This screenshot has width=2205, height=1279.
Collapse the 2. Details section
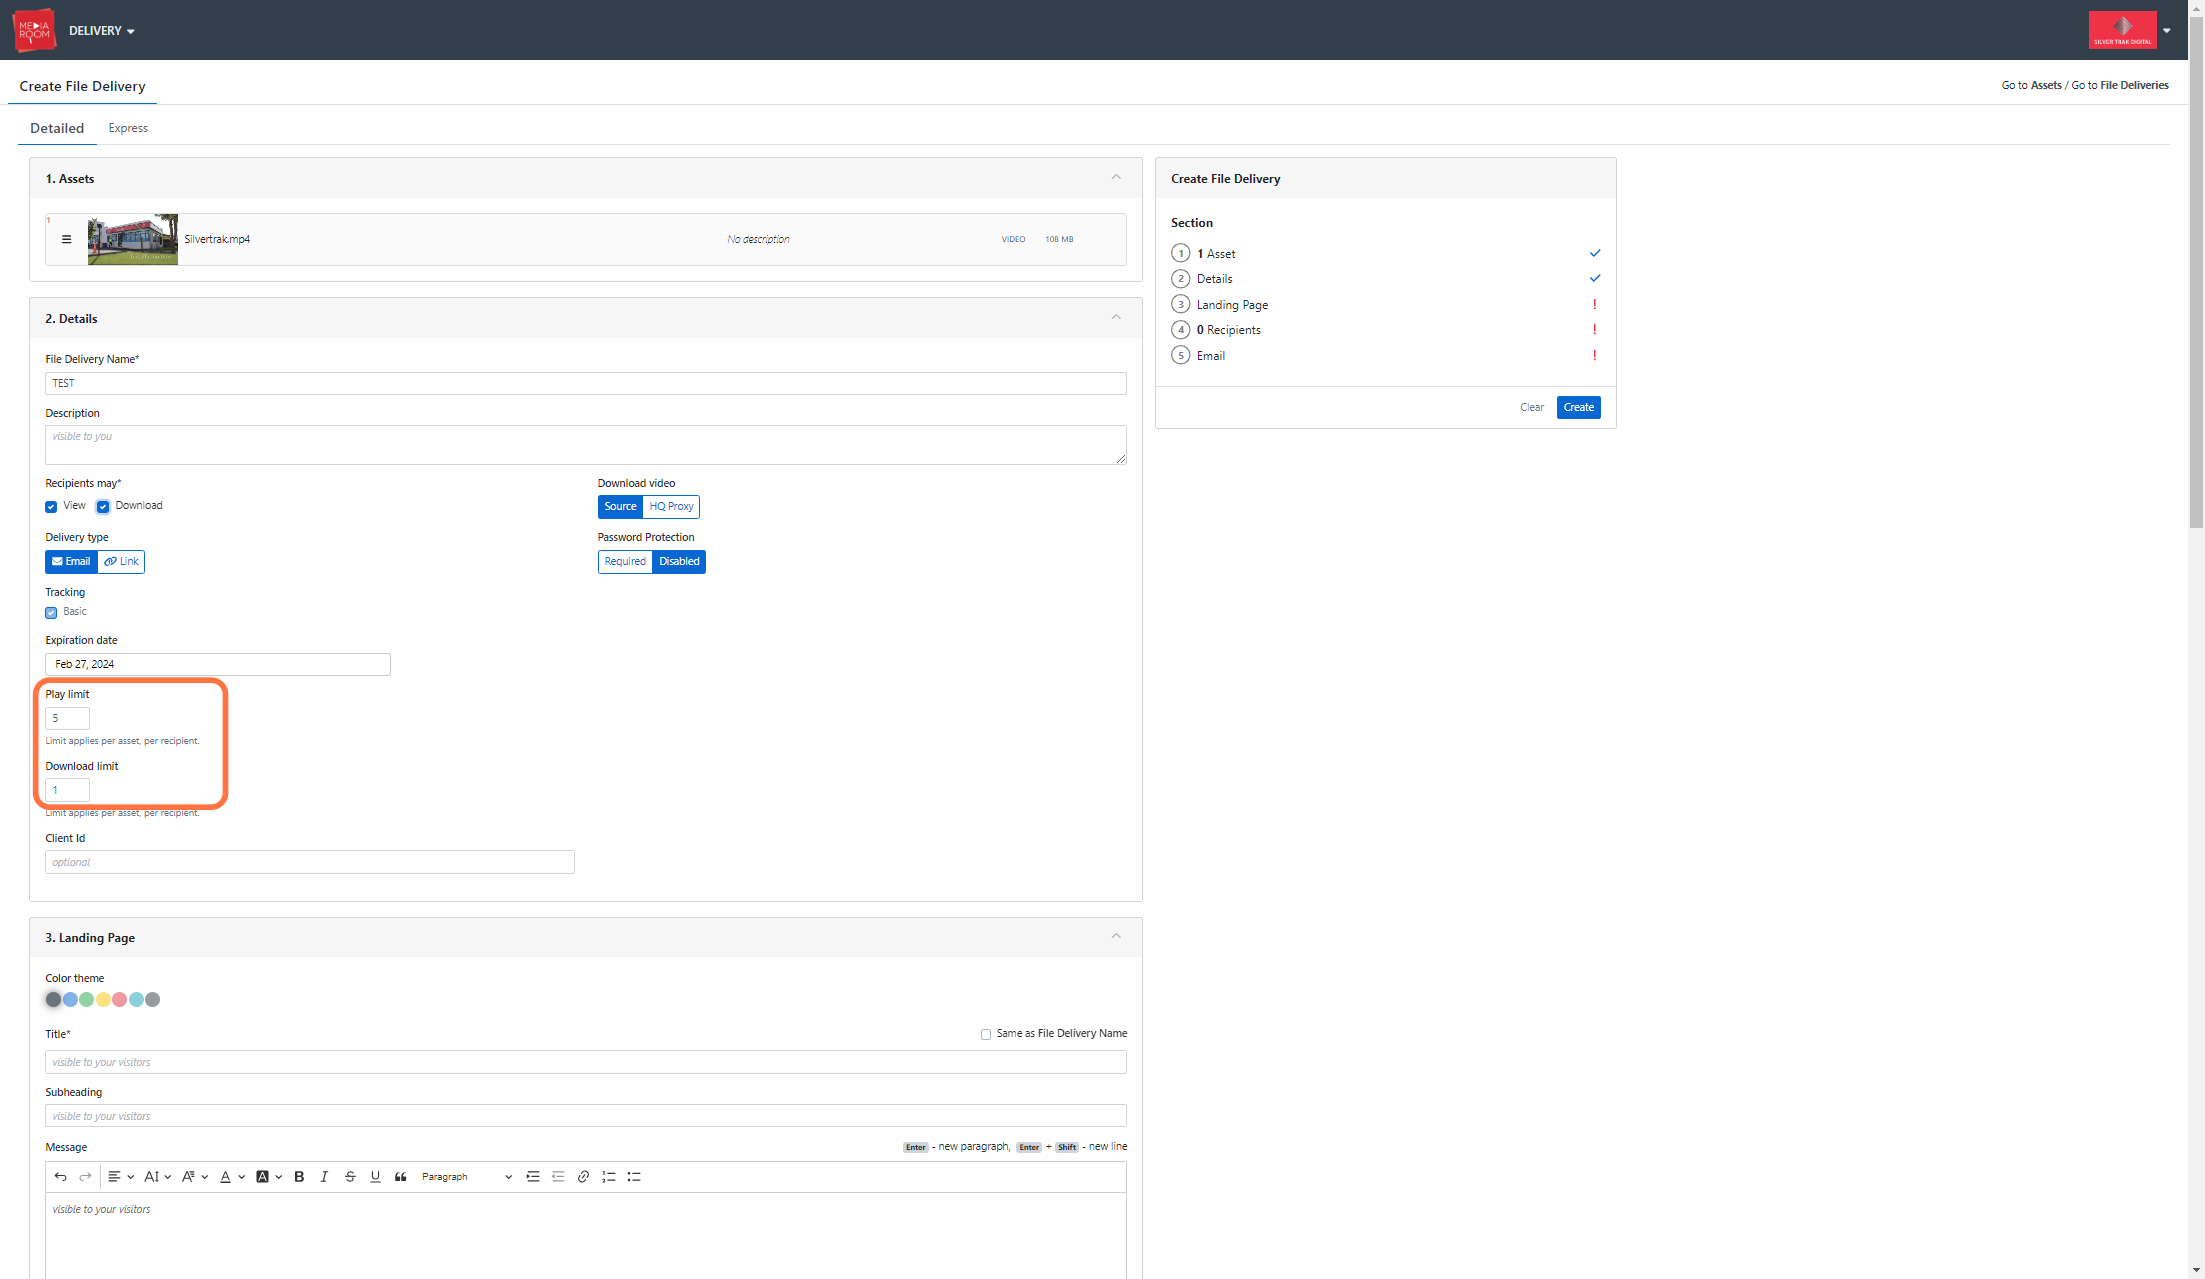[x=1116, y=318]
